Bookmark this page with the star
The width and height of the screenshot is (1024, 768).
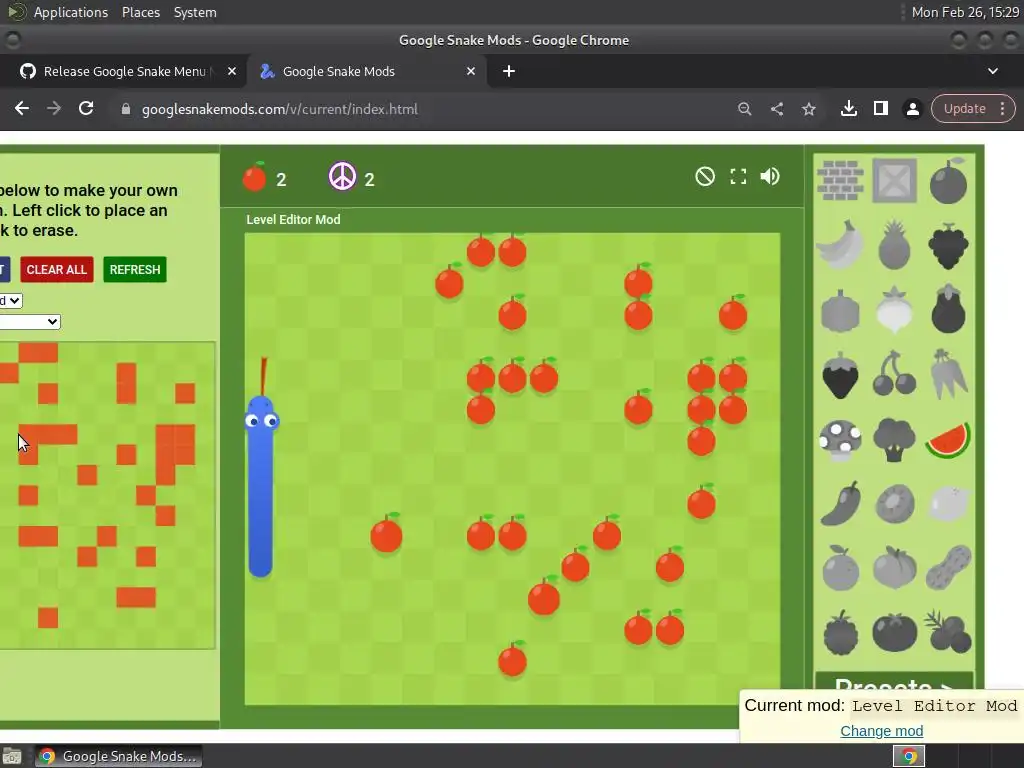pos(808,109)
